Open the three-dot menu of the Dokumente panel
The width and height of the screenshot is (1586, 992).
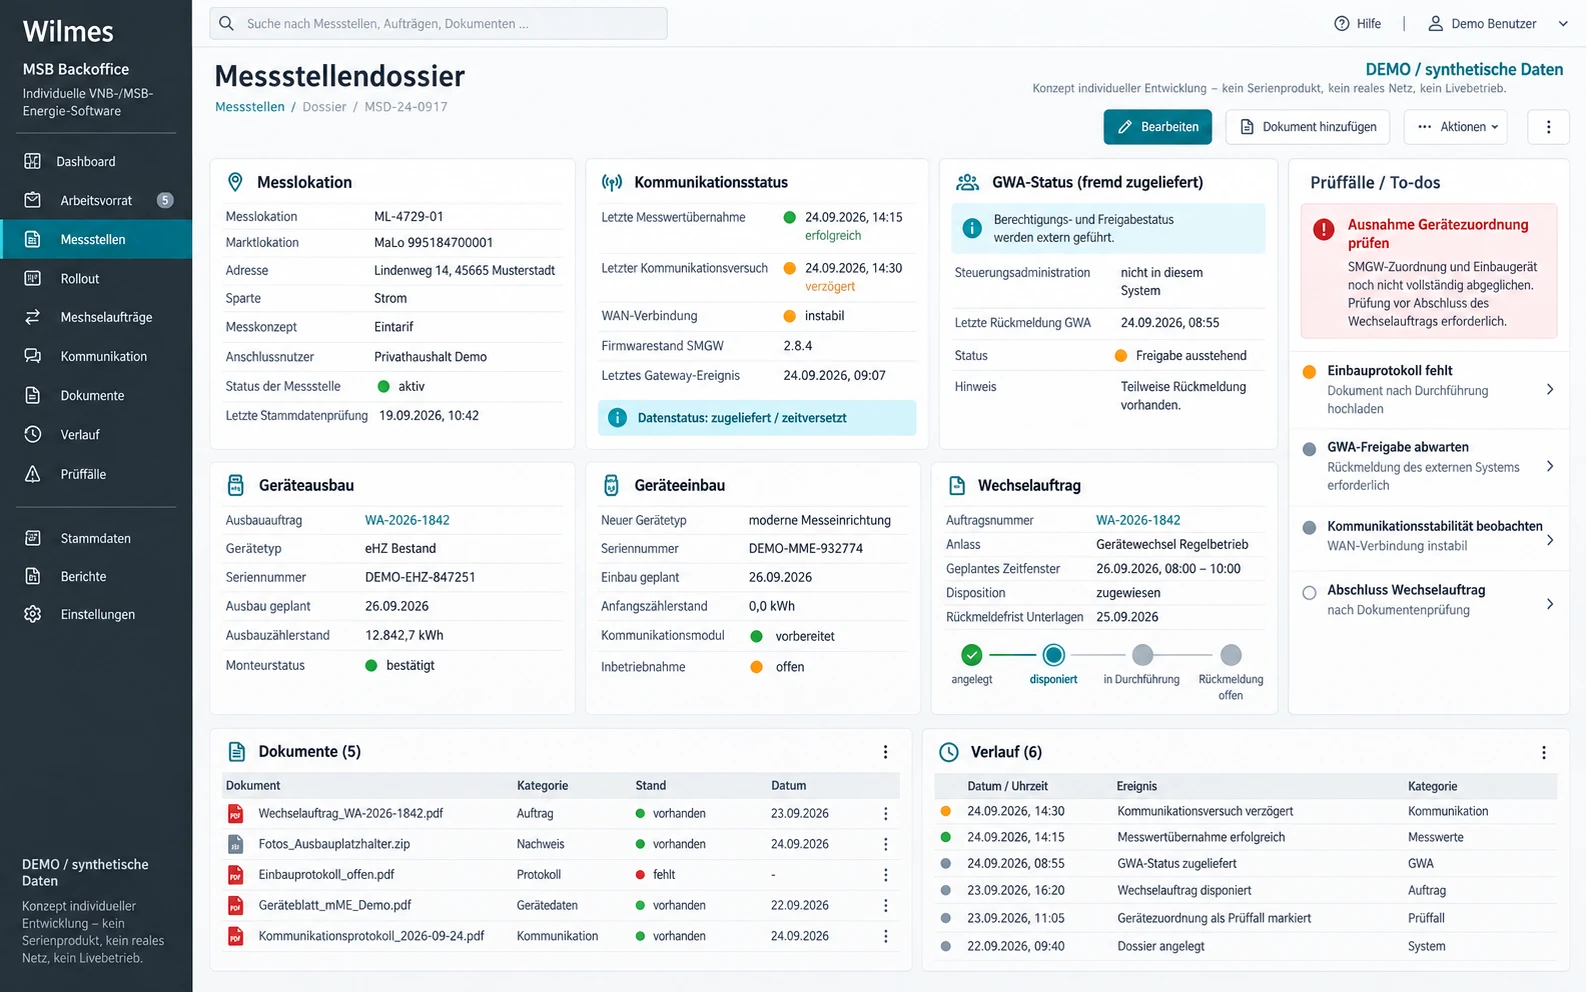(x=885, y=752)
